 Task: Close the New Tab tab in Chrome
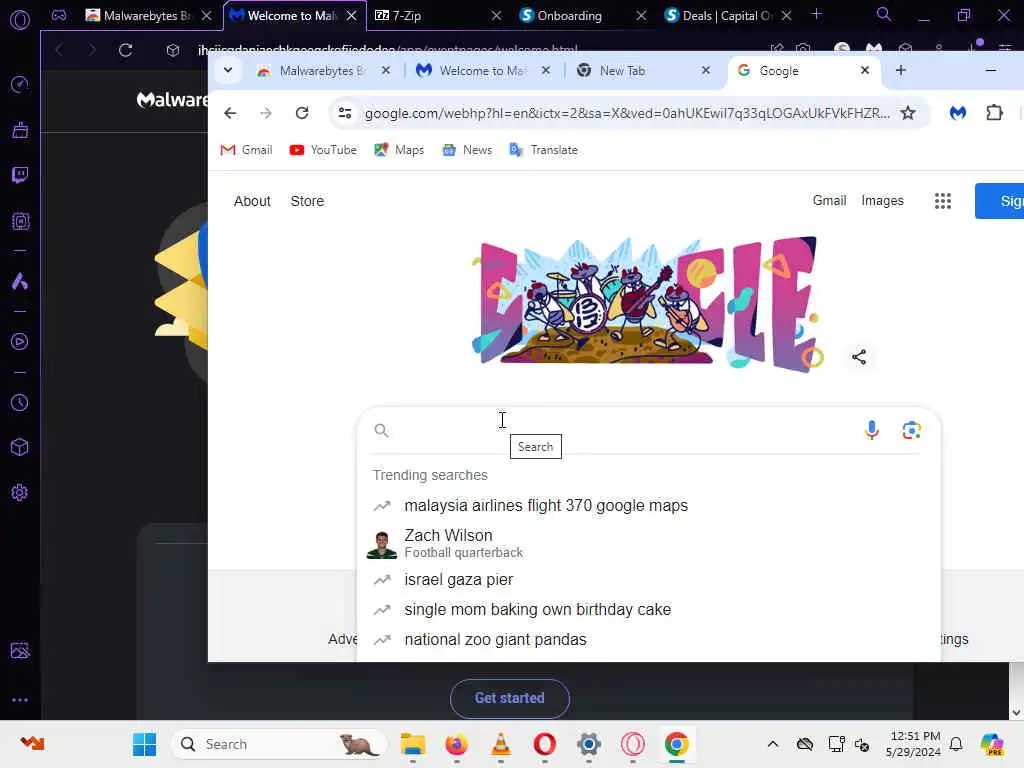[705, 71]
